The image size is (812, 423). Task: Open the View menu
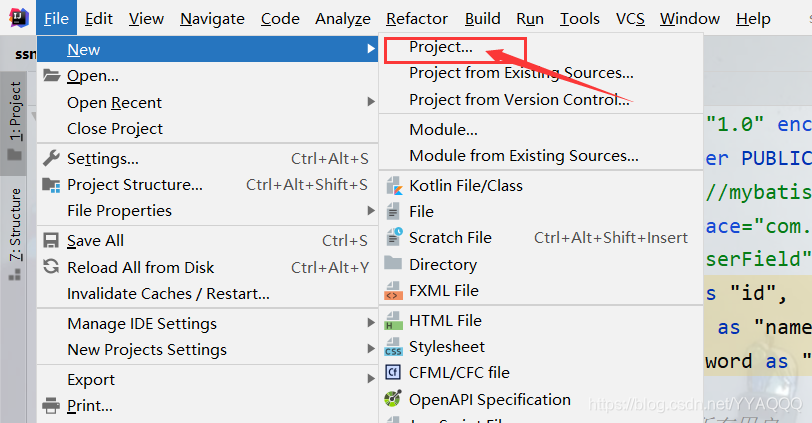tap(147, 18)
